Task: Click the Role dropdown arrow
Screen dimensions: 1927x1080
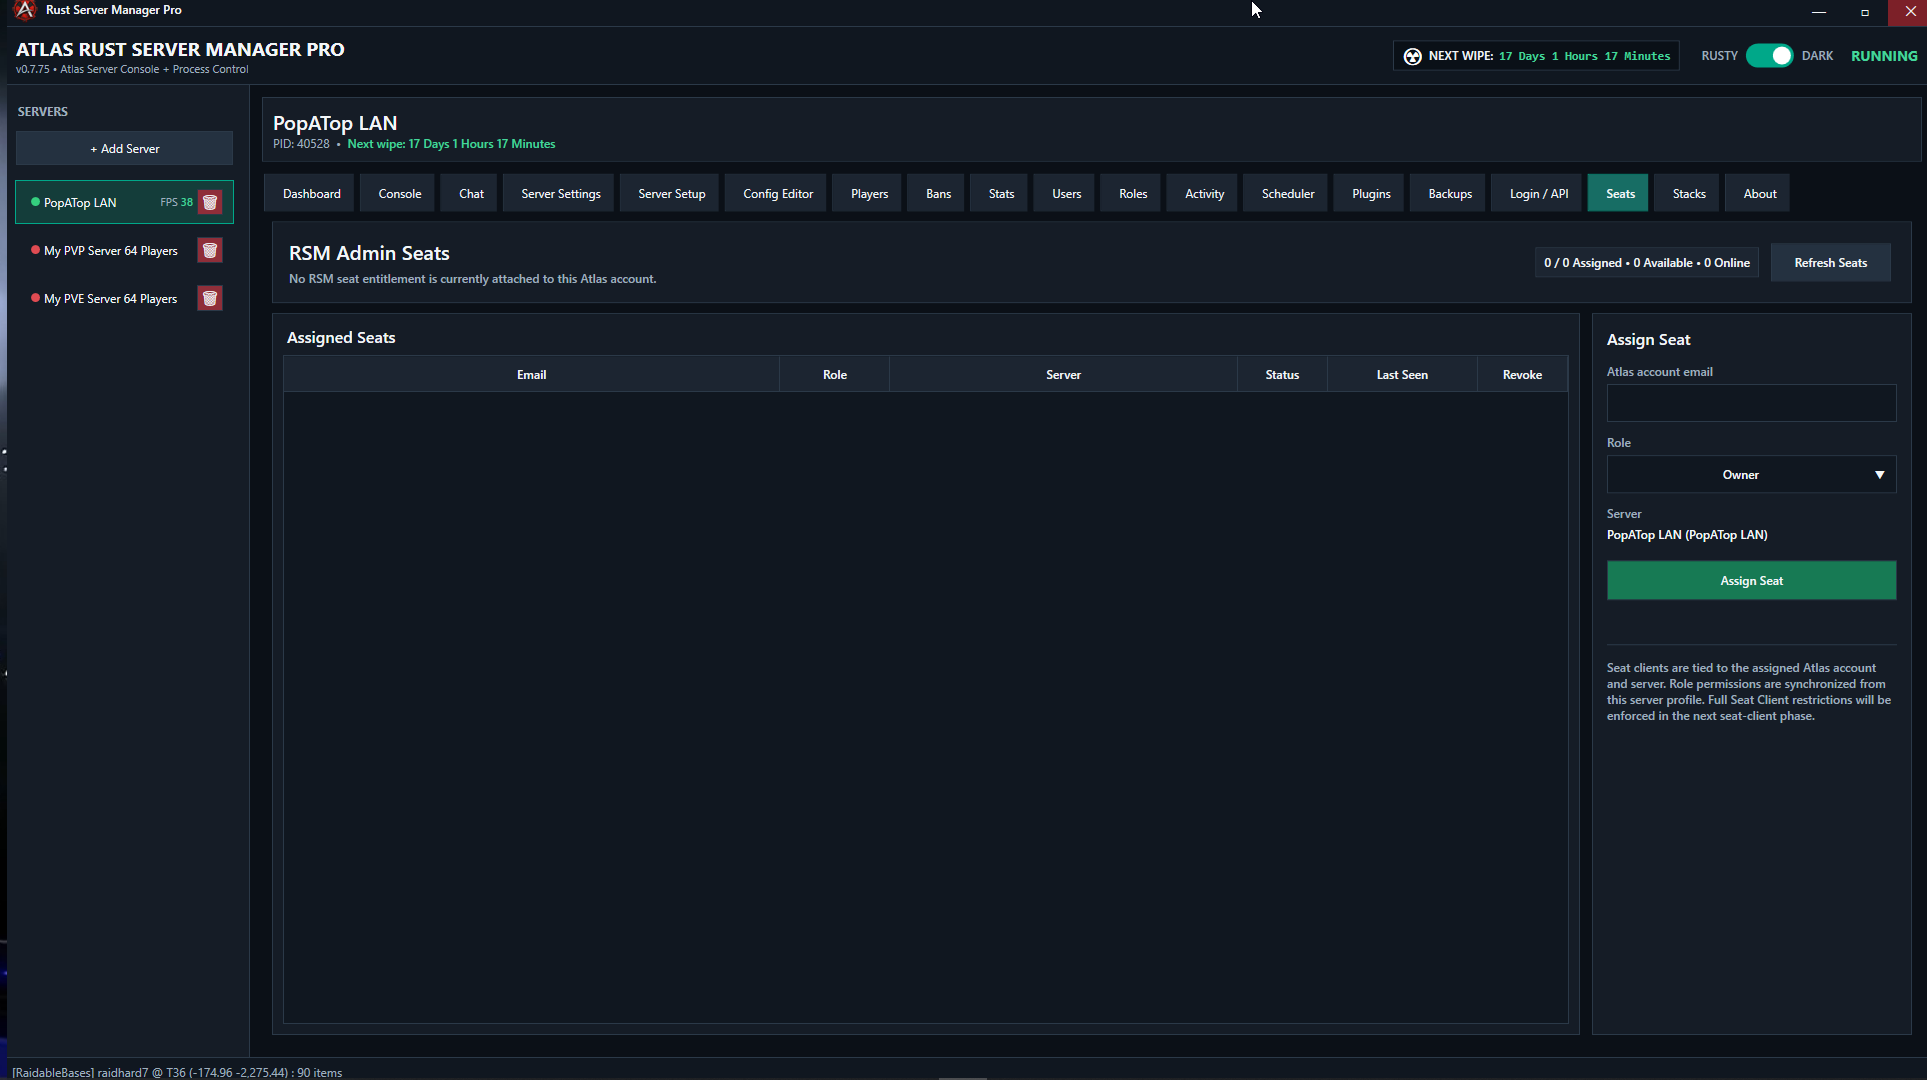Action: tap(1879, 475)
